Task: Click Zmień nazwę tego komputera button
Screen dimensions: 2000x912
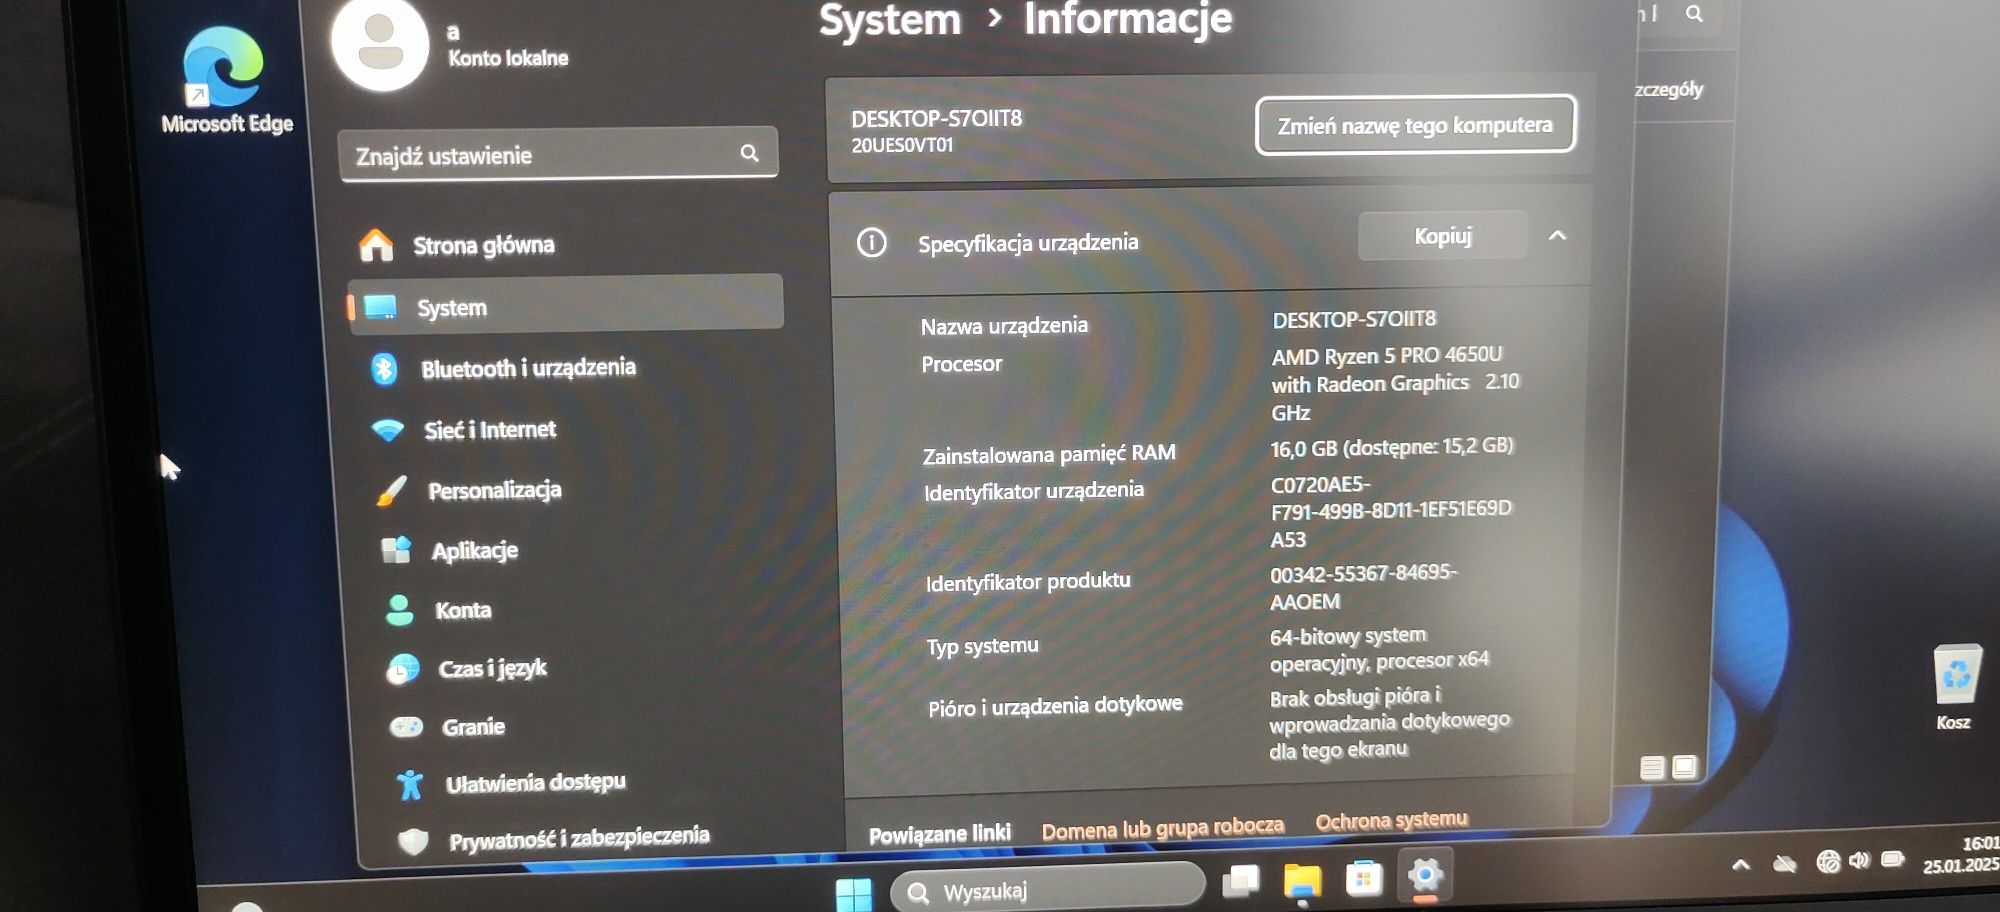Action: [x=1415, y=125]
